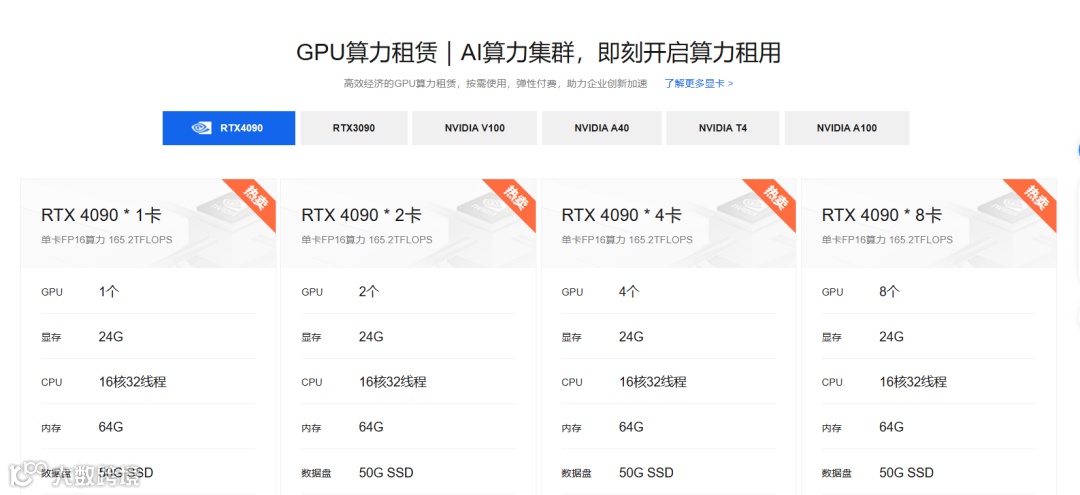Click the NVIDIA logo in RTX4090 tab

(x=201, y=128)
